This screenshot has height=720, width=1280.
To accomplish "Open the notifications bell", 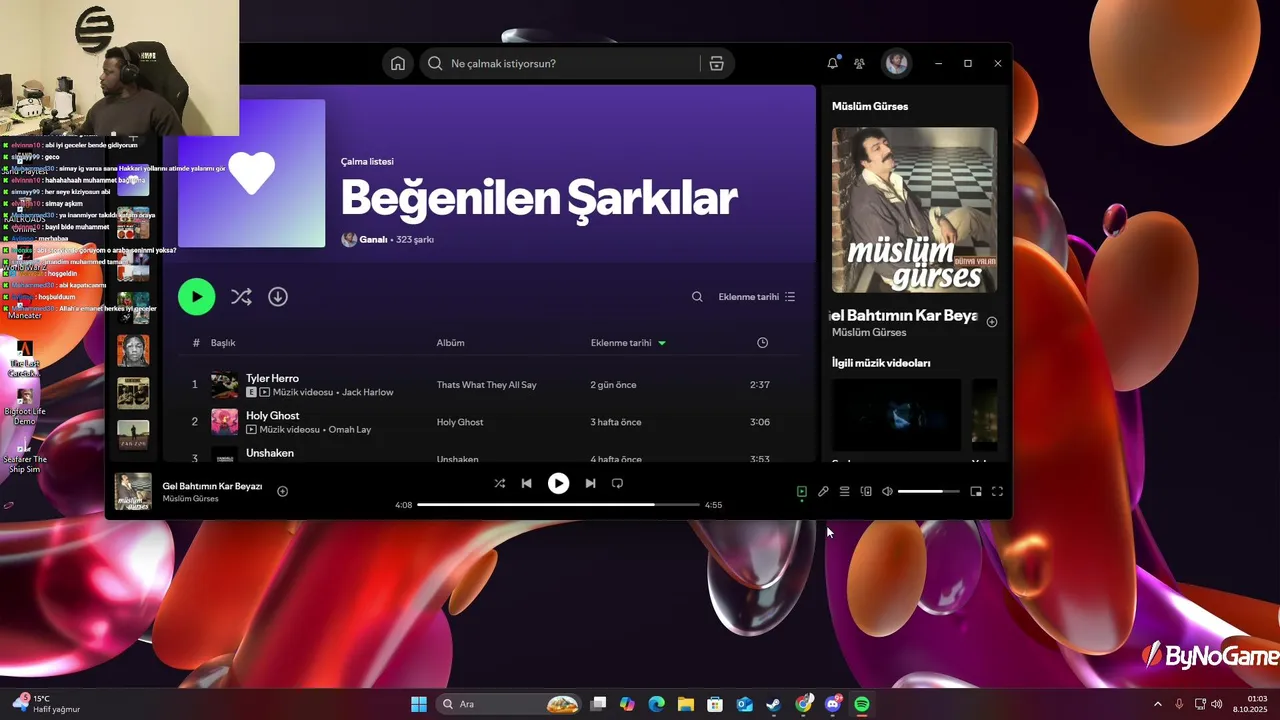I will [x=832, y=63].
